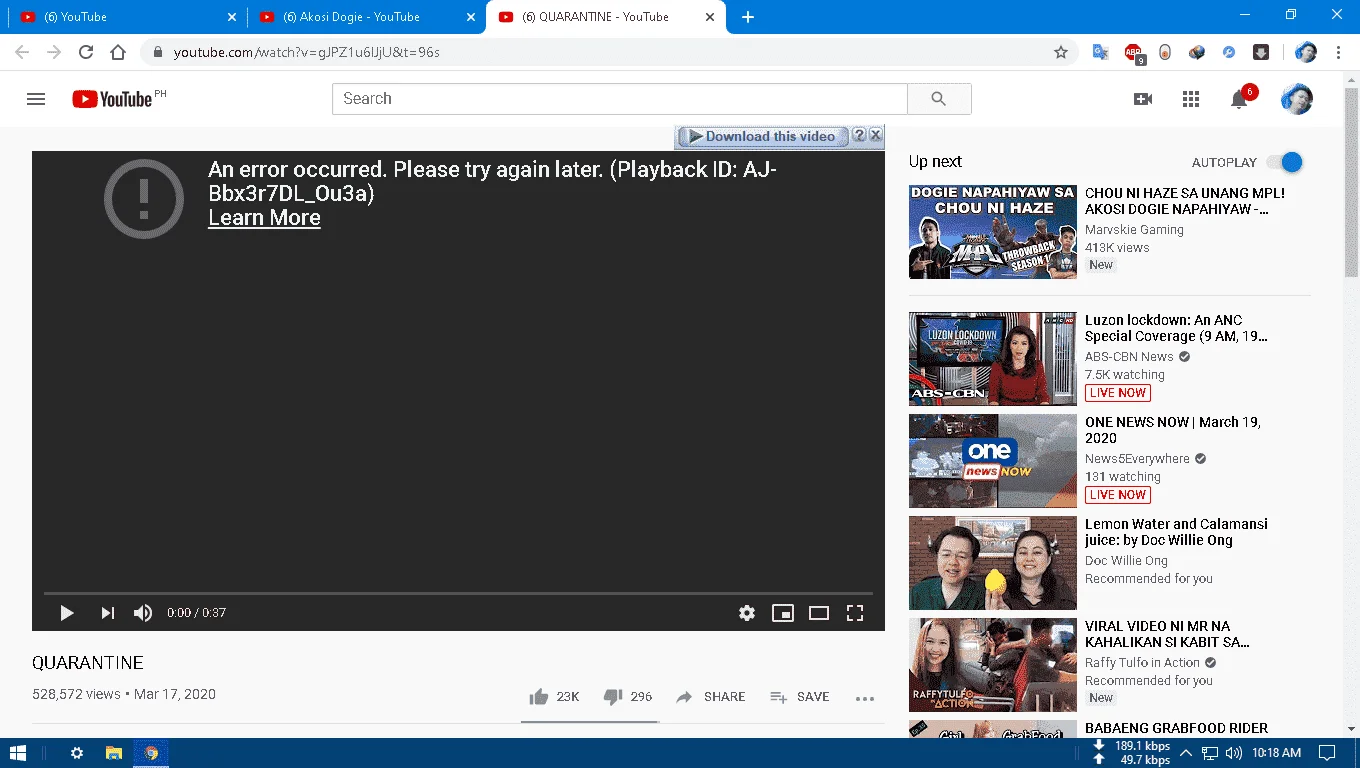Close the Akosi Dogie tab
This screenshot has width=1360, height=768.
(470, 17)
